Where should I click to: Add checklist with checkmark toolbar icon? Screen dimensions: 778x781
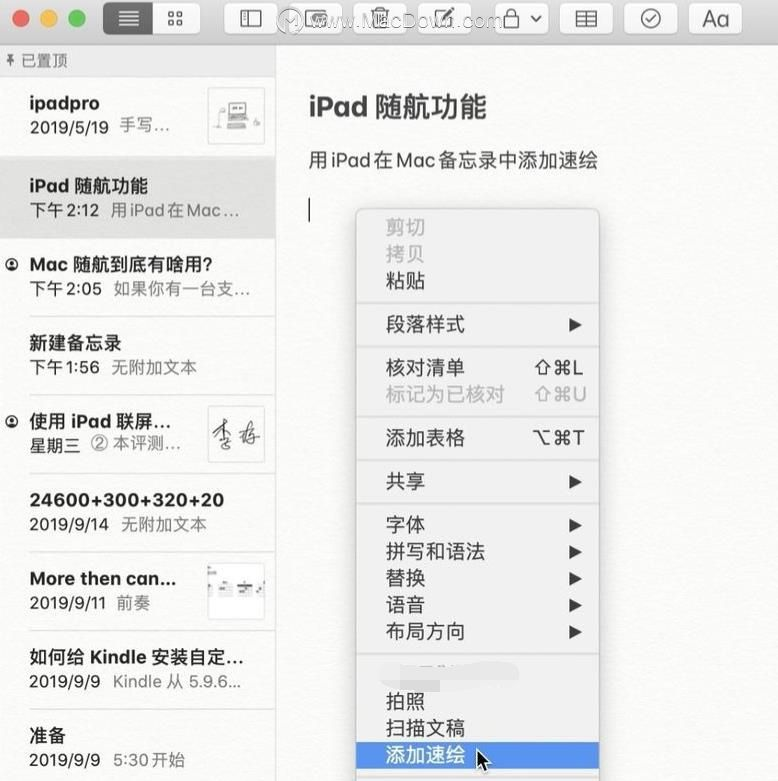coord(650,19)
